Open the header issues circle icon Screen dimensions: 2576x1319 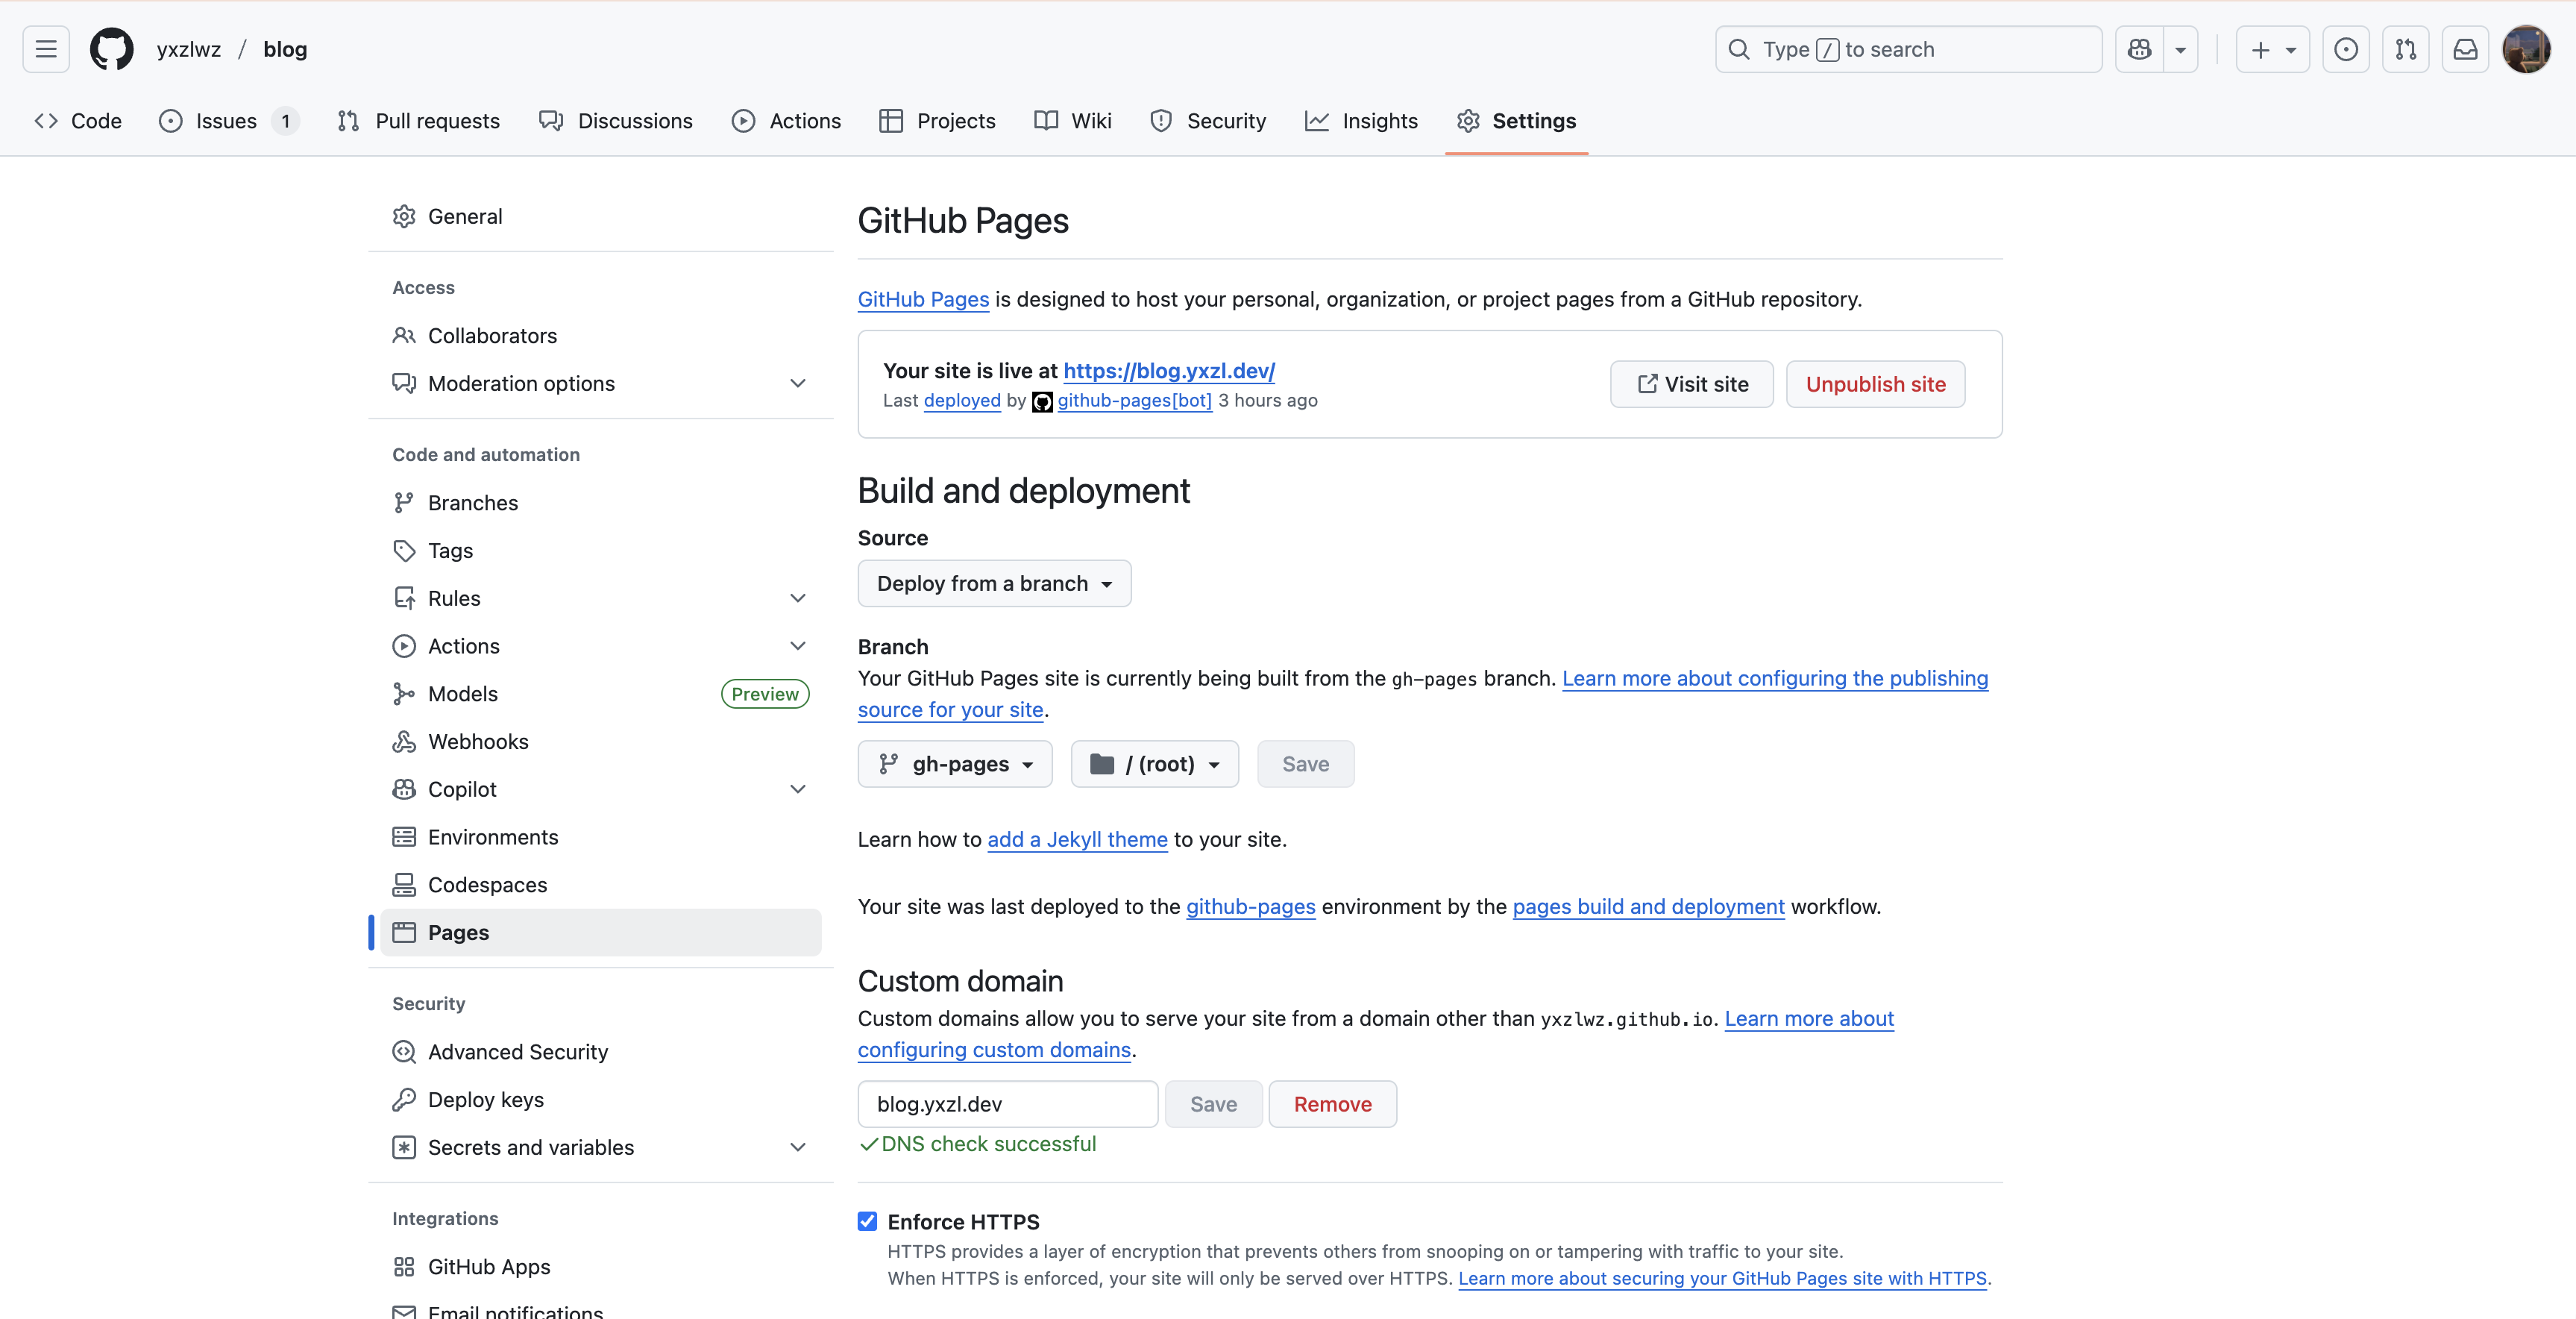[x=2345, y=49]
